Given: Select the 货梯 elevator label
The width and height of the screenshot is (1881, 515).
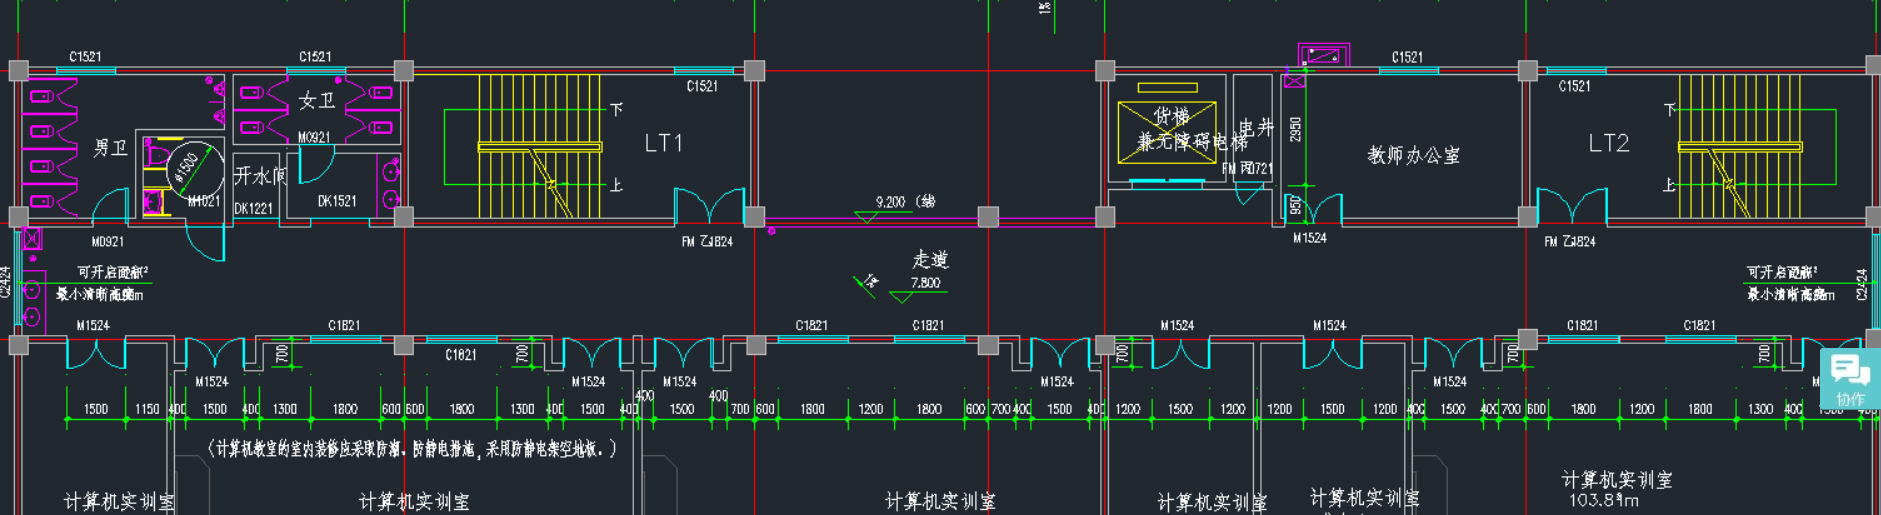Looking at the screenshot, I should tap(1171, 117).
